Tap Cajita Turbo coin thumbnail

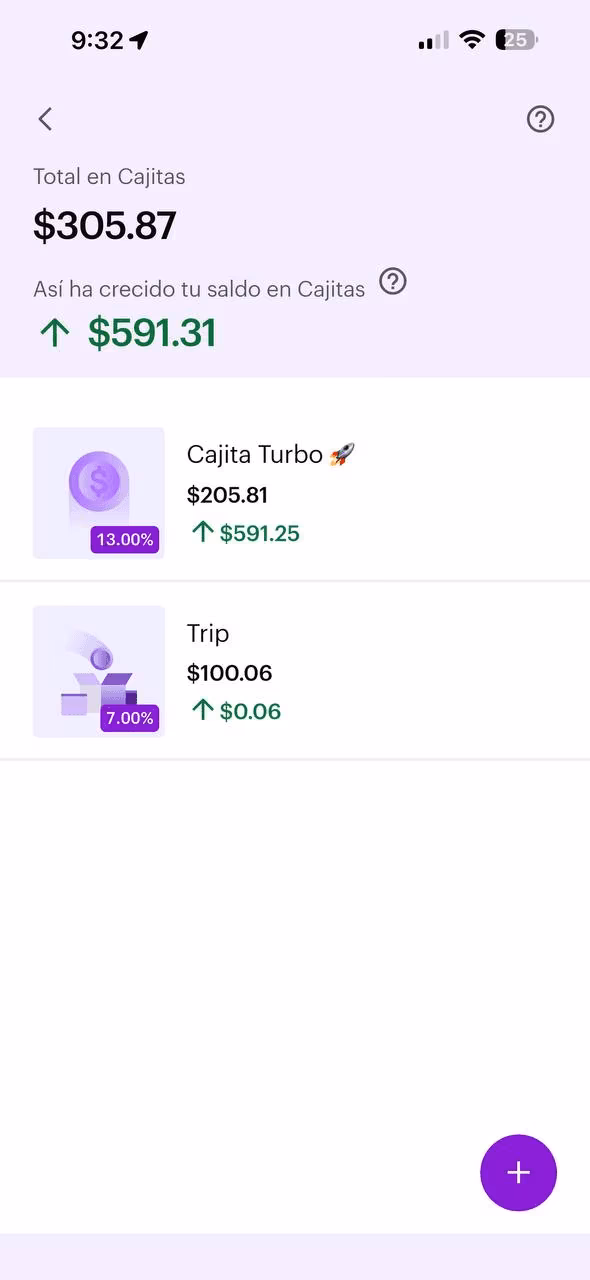(x=99, y=493)
